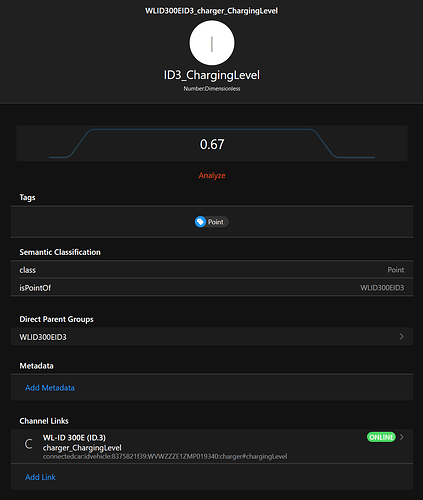
Task: Open the WLID300EID3 parent group chevron
Action: point(402,337)
